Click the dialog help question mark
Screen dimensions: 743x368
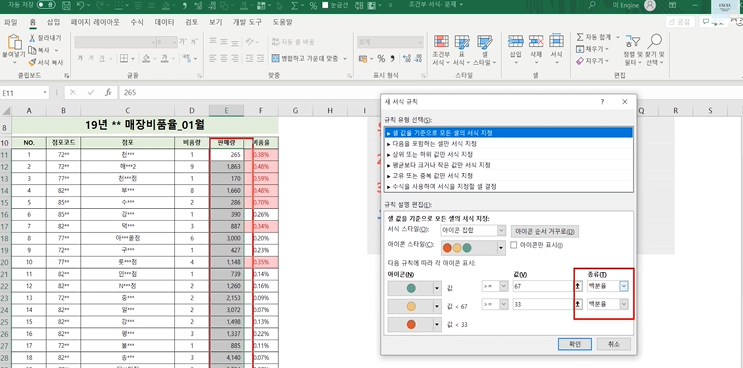602,102
